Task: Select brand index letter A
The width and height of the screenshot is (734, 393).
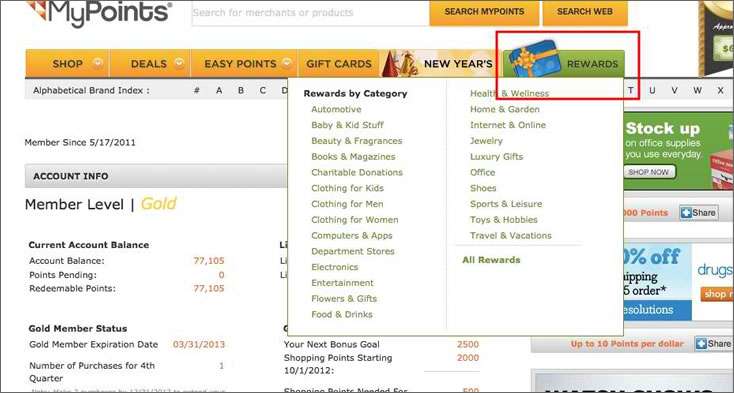Action: click(219, 90)
